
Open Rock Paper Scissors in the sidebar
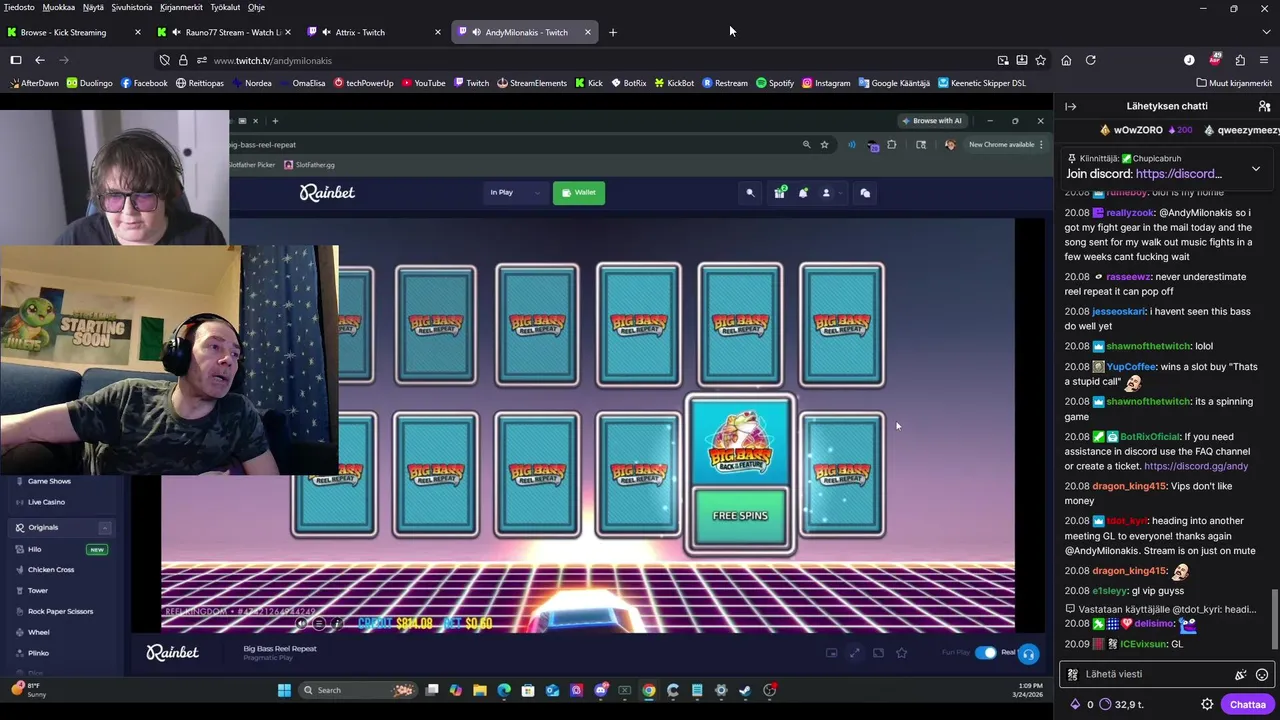tap(60, 611)
